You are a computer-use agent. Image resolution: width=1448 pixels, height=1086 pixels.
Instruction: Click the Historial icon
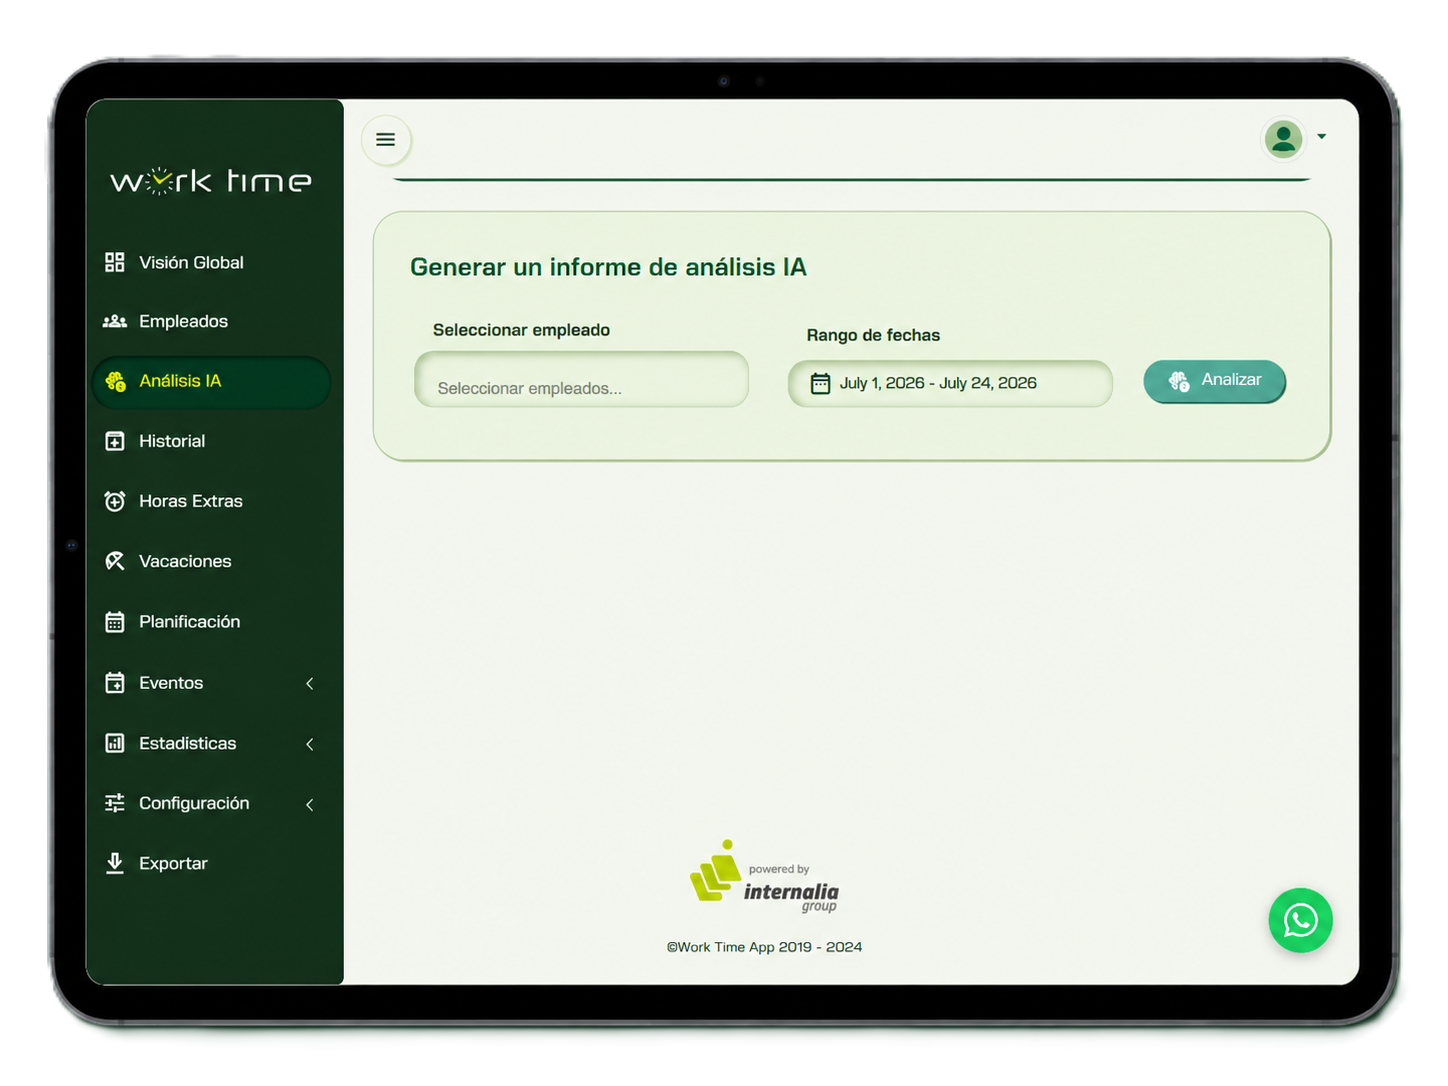[x=115, y=441]
